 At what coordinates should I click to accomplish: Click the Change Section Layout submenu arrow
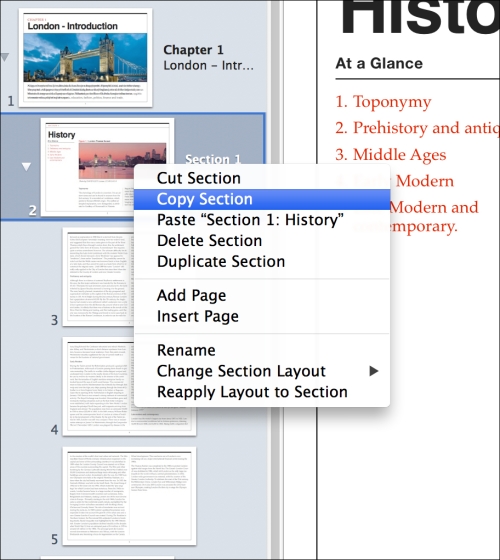click(x=374, y=371)
